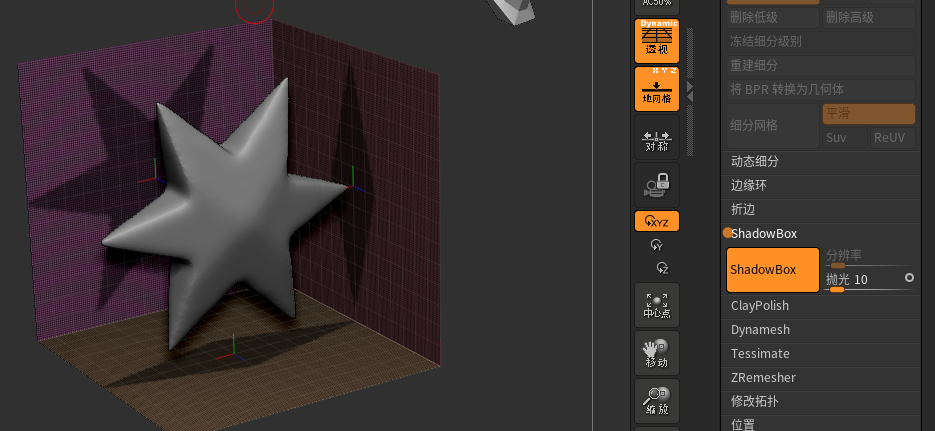This screenshot has height=431, width=935.
Task: Select the Y-axis rotation icon
Action: pyautogui.click(x=657, y=245)
